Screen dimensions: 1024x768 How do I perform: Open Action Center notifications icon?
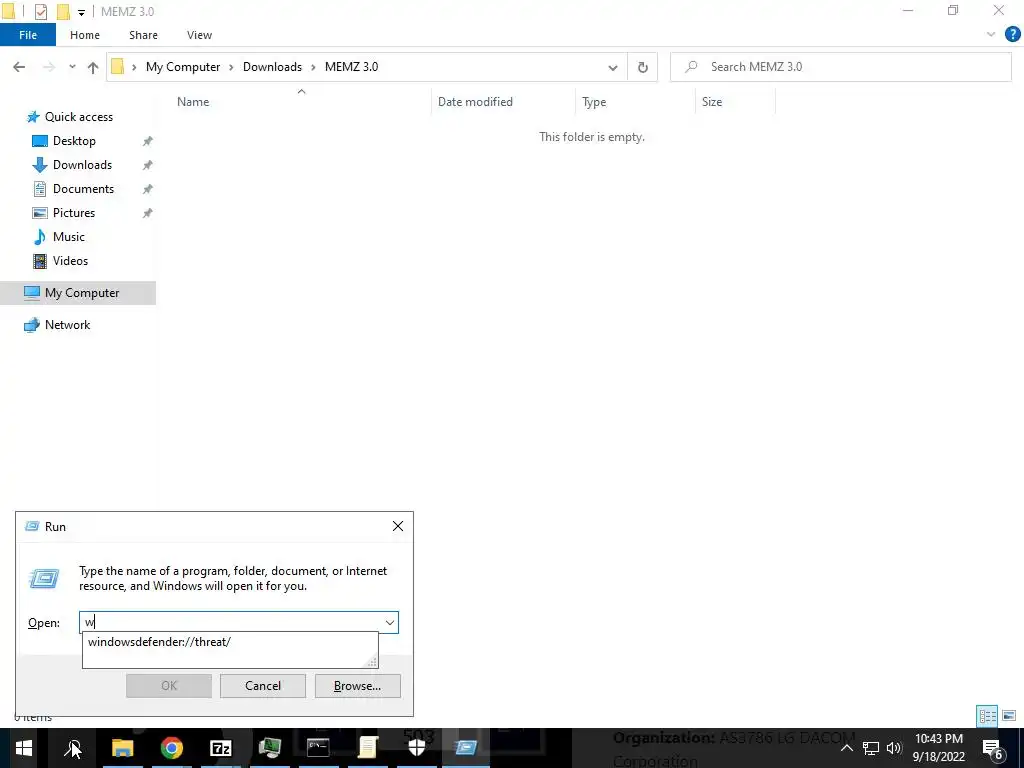coord(992,748)
